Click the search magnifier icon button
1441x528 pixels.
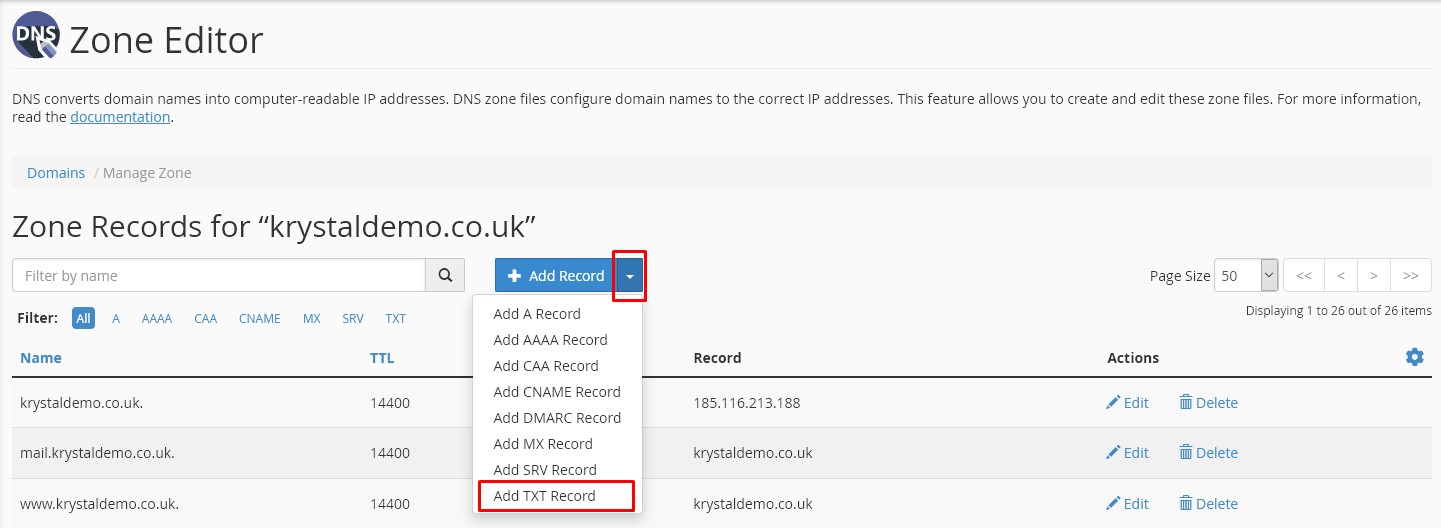click(x=445, y=275)
